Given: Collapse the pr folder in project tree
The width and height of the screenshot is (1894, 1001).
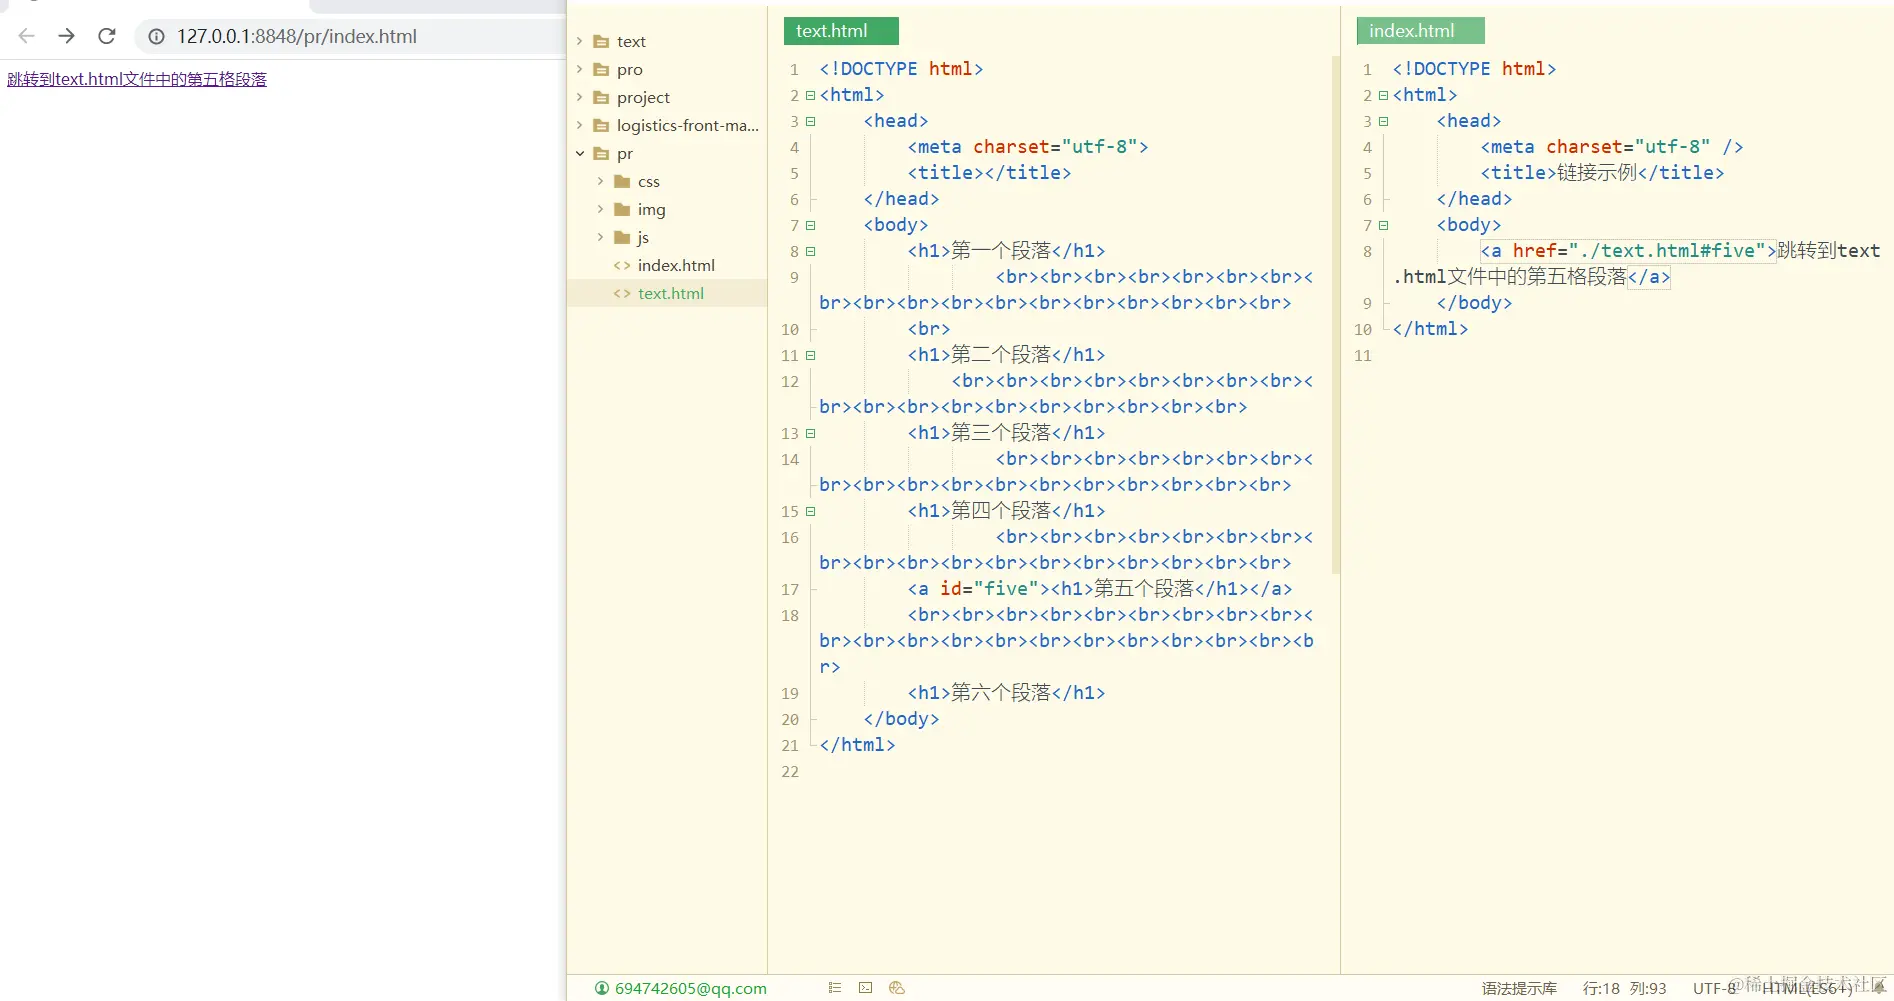Looking at the screenshot, I should click(580, 154).
